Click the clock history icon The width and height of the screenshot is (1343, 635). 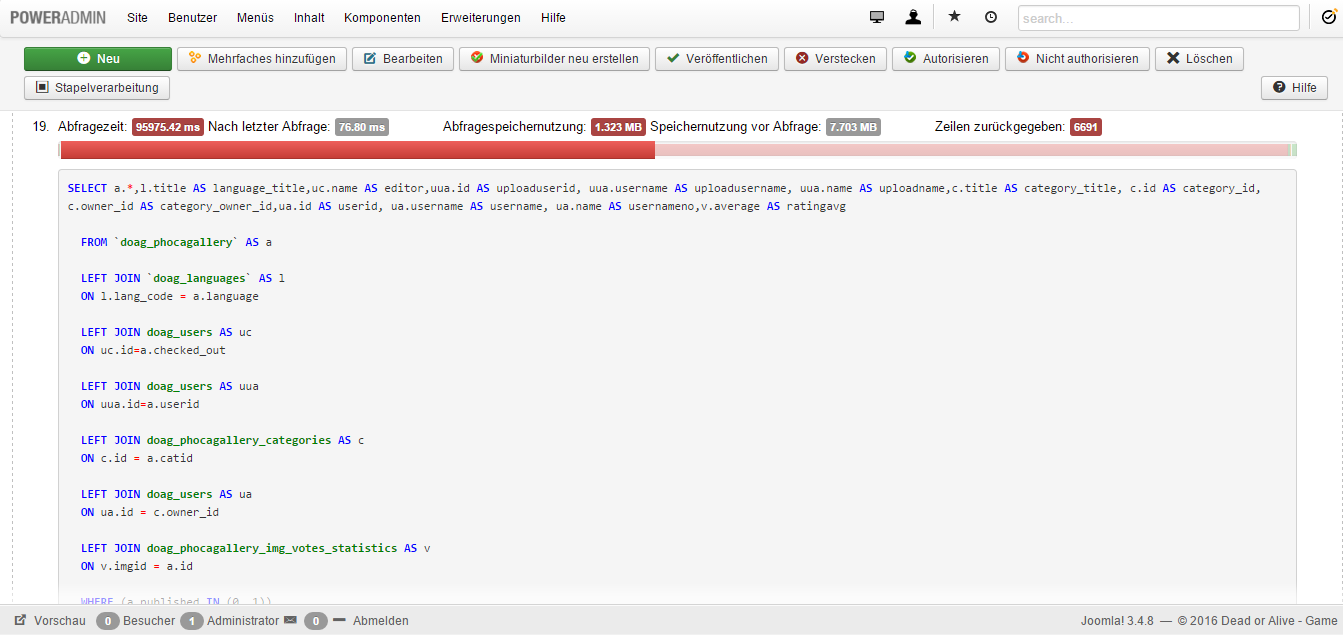(x=990, y=17)
